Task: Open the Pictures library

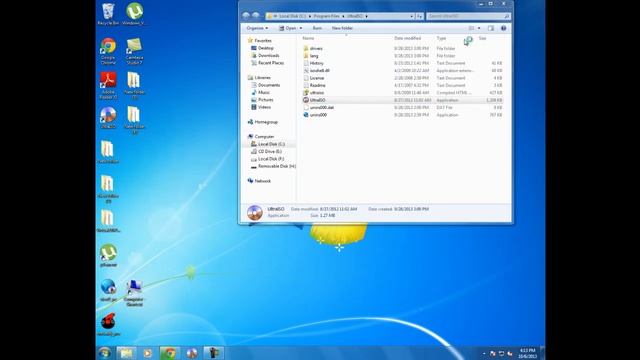Action: [x=265, y=100]
